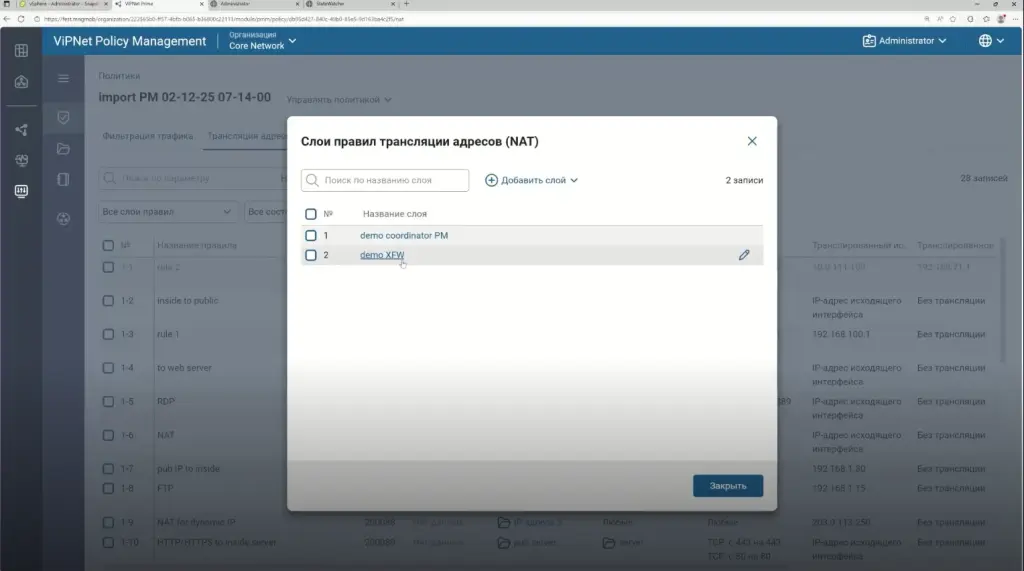
Task: Edit the demo XFW layer with pencil icon
Action: [x=744, y=255]
